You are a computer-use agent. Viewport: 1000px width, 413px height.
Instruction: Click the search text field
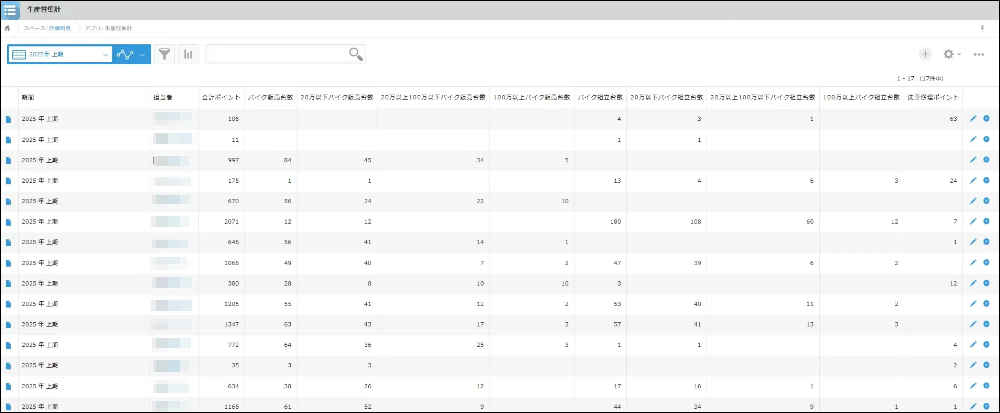tap(275, 54)
